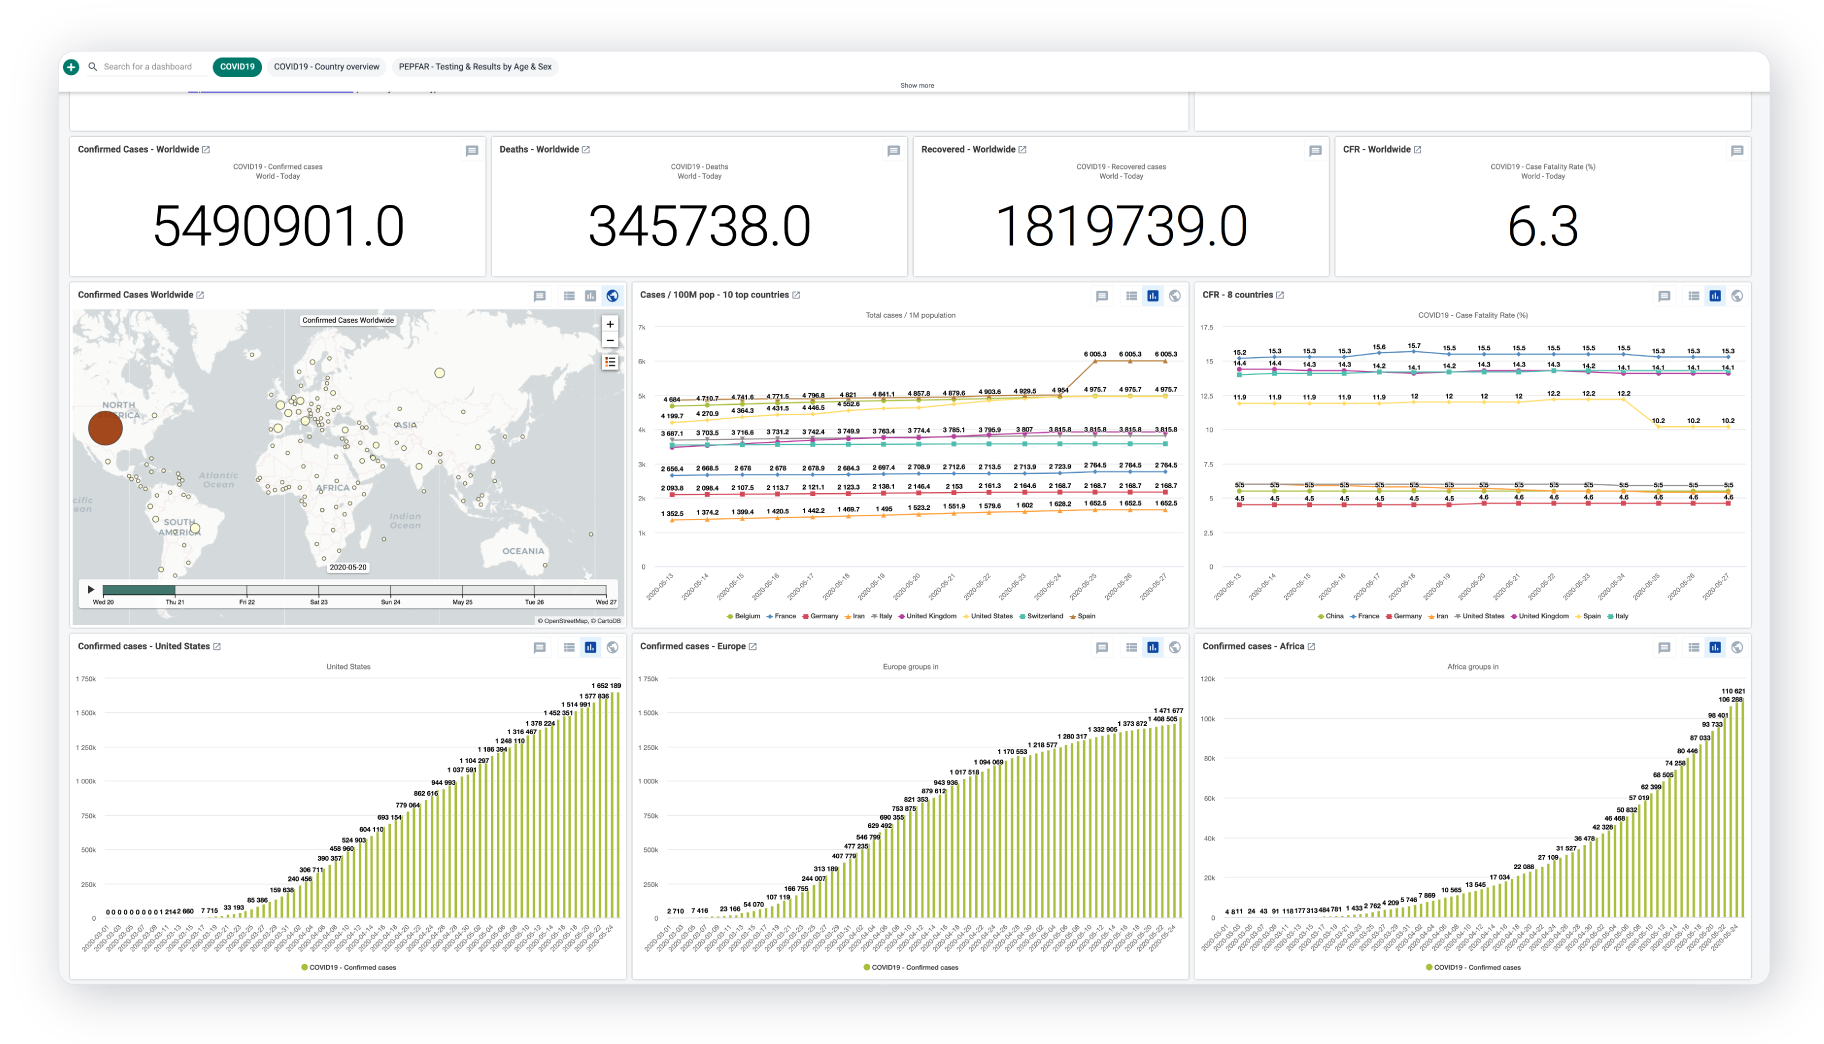Switch 'CFR - 8 countries' panel to map view

[1738, 297]
